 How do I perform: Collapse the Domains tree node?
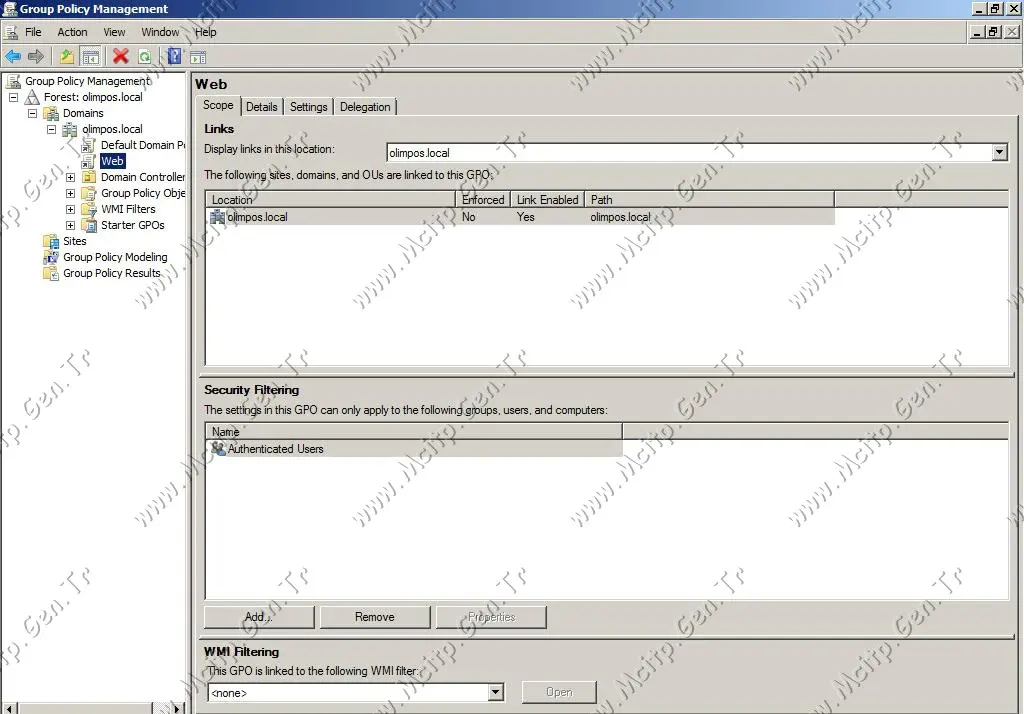click(x=32, y=114)
